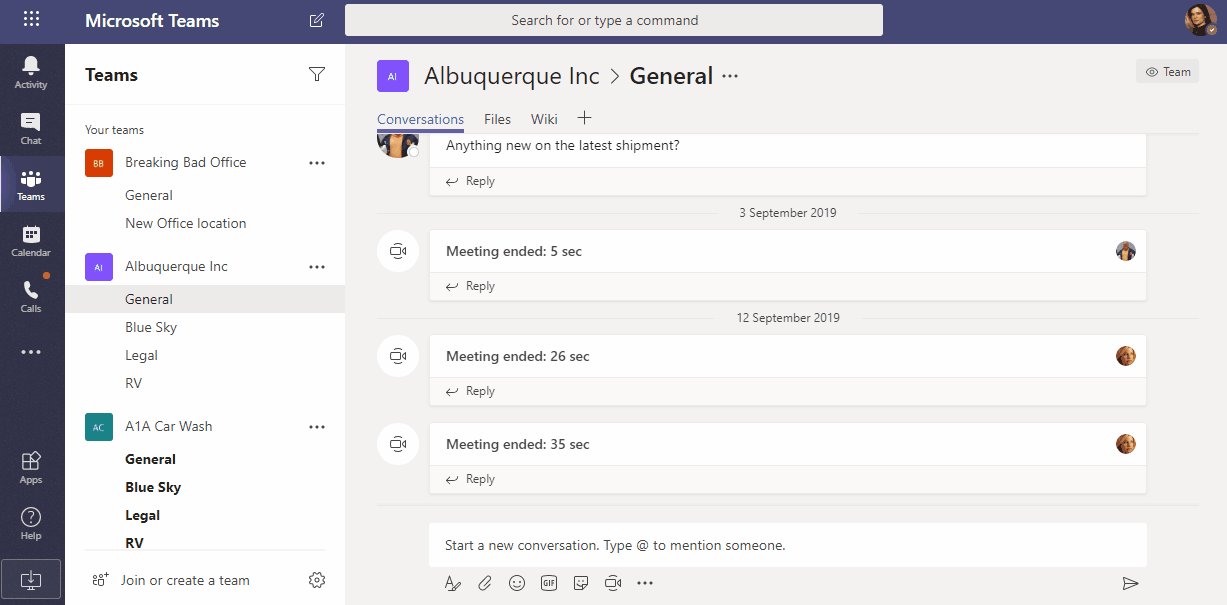
Task: Open manage teams settings gear
Action: pyautogui.click(x=317, y=580)
